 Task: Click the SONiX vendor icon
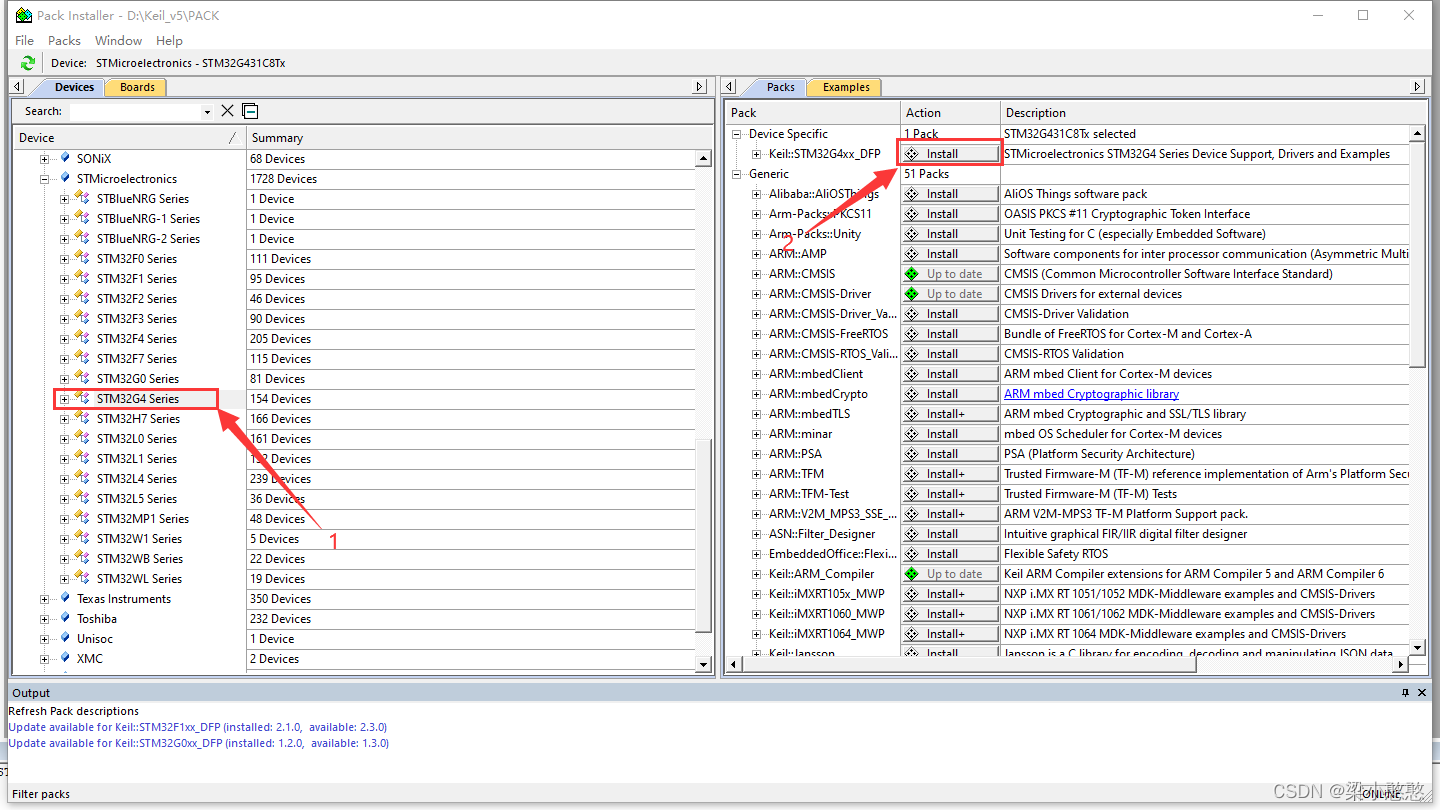tap(65, 158)
